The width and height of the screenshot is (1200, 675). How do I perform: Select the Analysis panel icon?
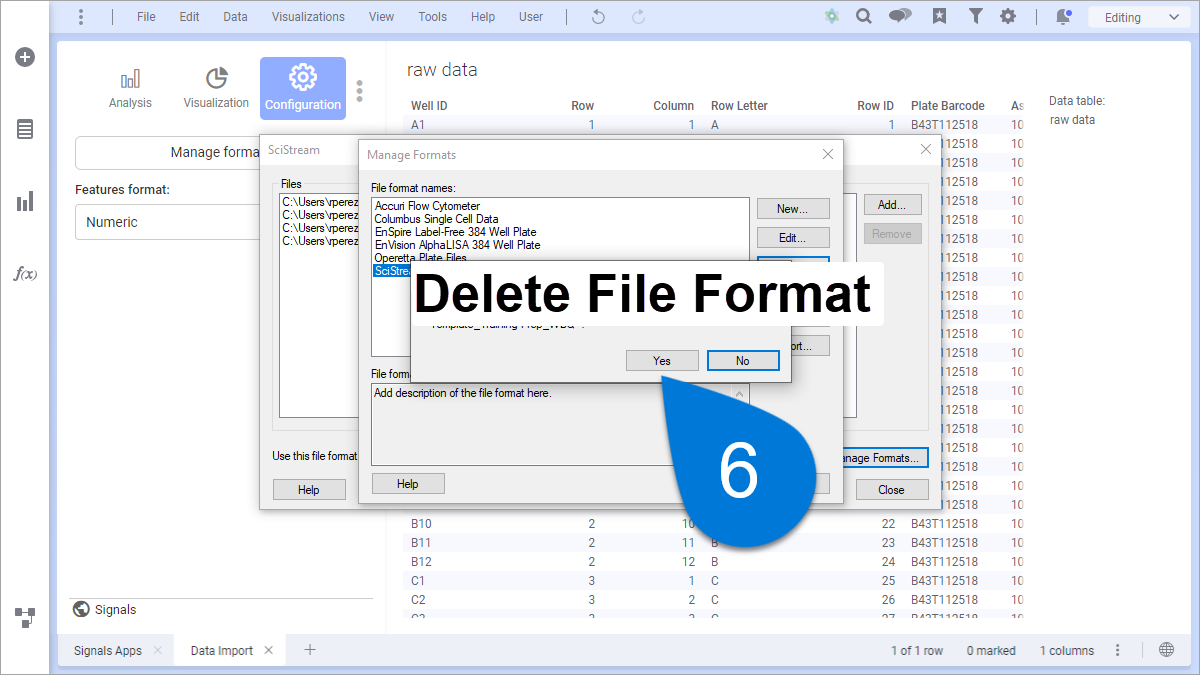click(130, 89)
